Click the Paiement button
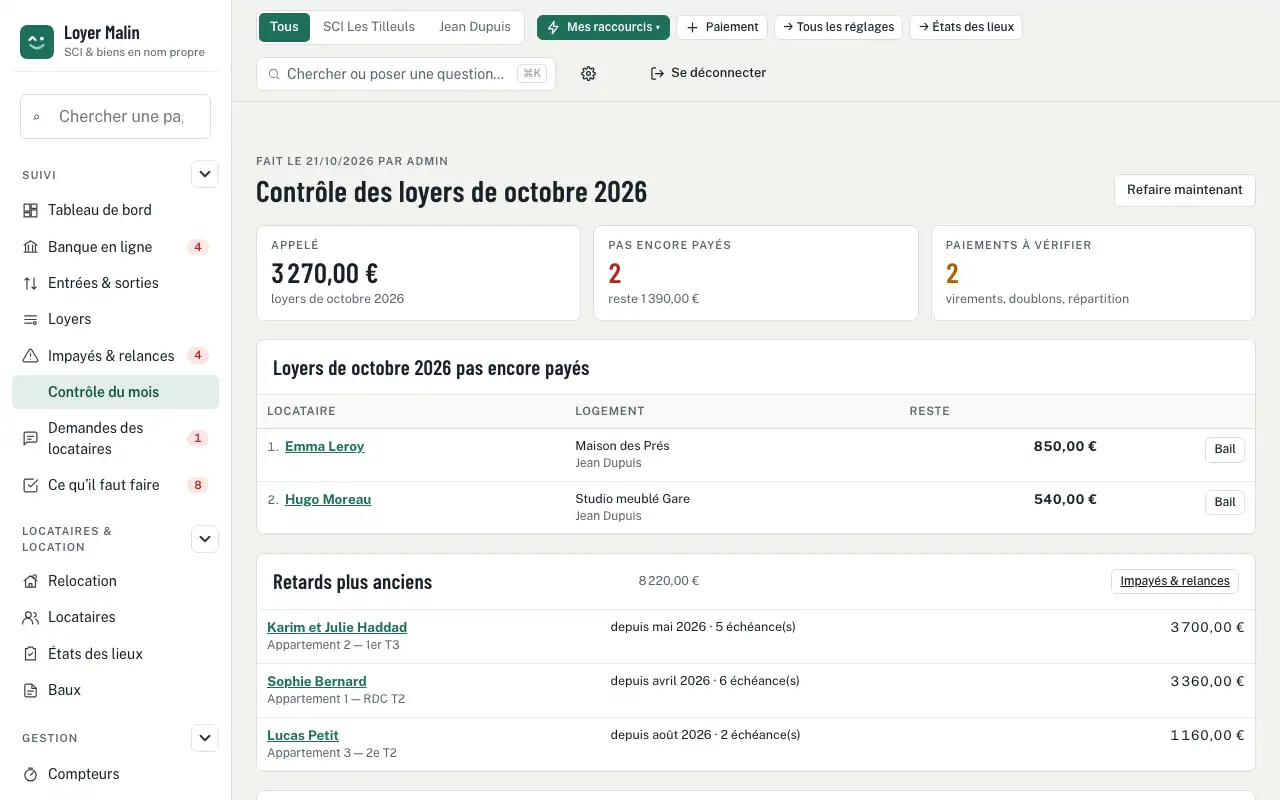 [722, 27]
